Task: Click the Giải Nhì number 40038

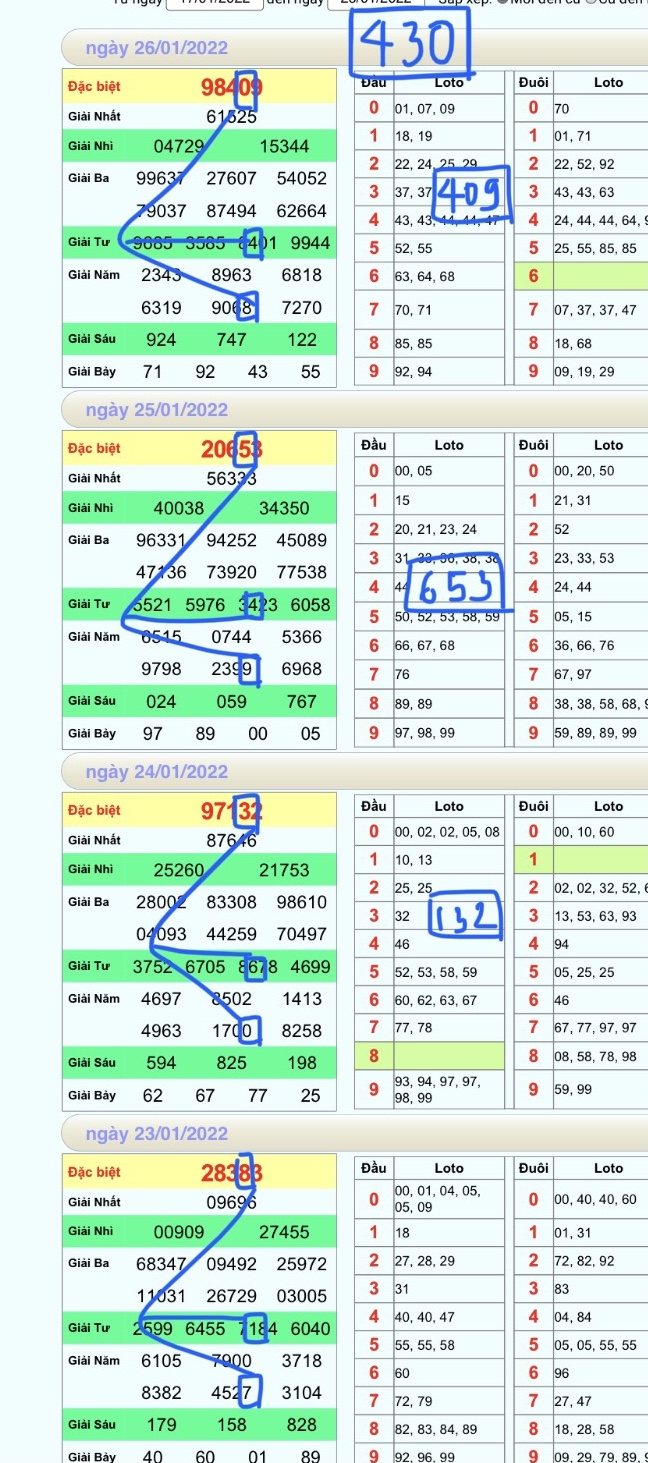Action: (x=179, y=508)
